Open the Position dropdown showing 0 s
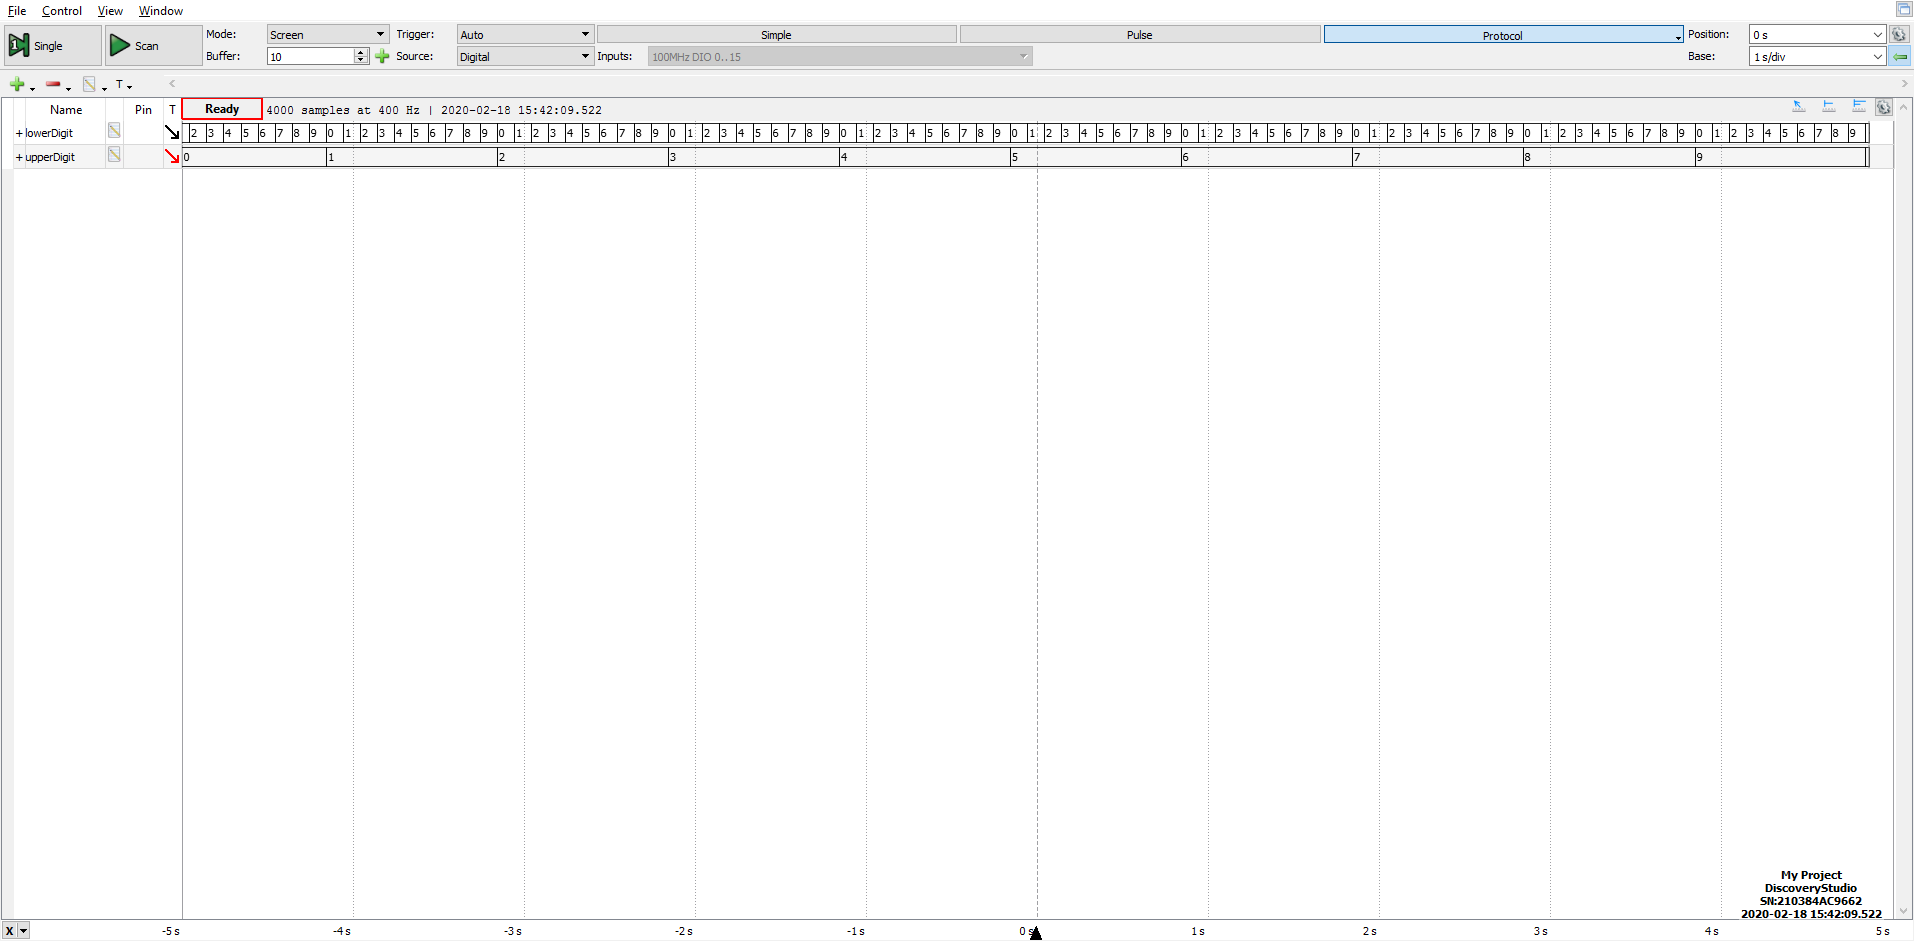The height and width of the screenshot is (944, 1916). [1817, 35]
